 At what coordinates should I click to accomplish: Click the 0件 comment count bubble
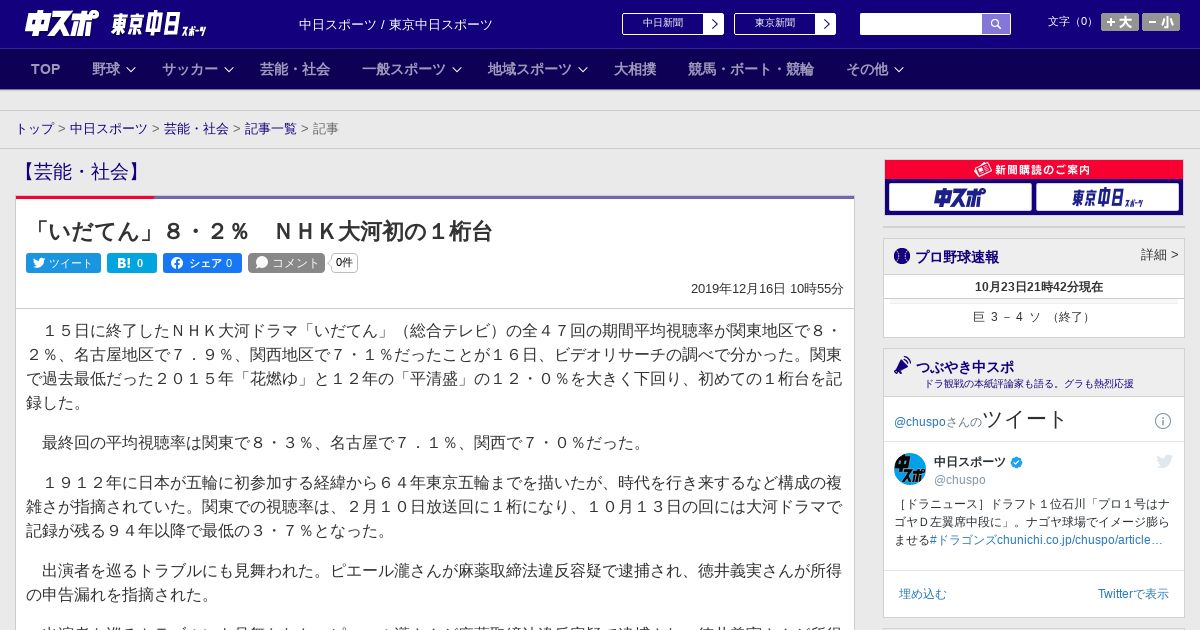(x=344, y=263)
